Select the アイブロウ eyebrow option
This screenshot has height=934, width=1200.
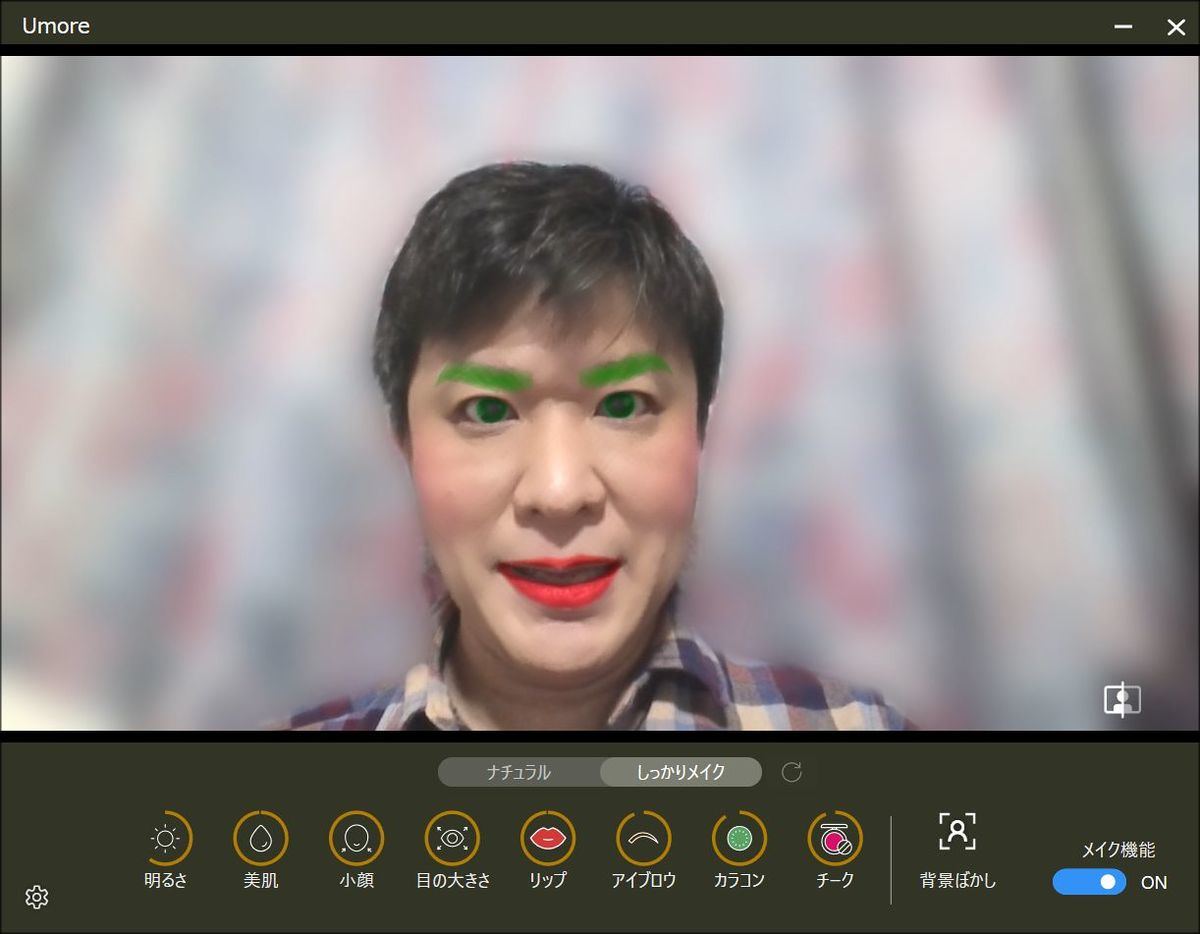click(644, 838)
